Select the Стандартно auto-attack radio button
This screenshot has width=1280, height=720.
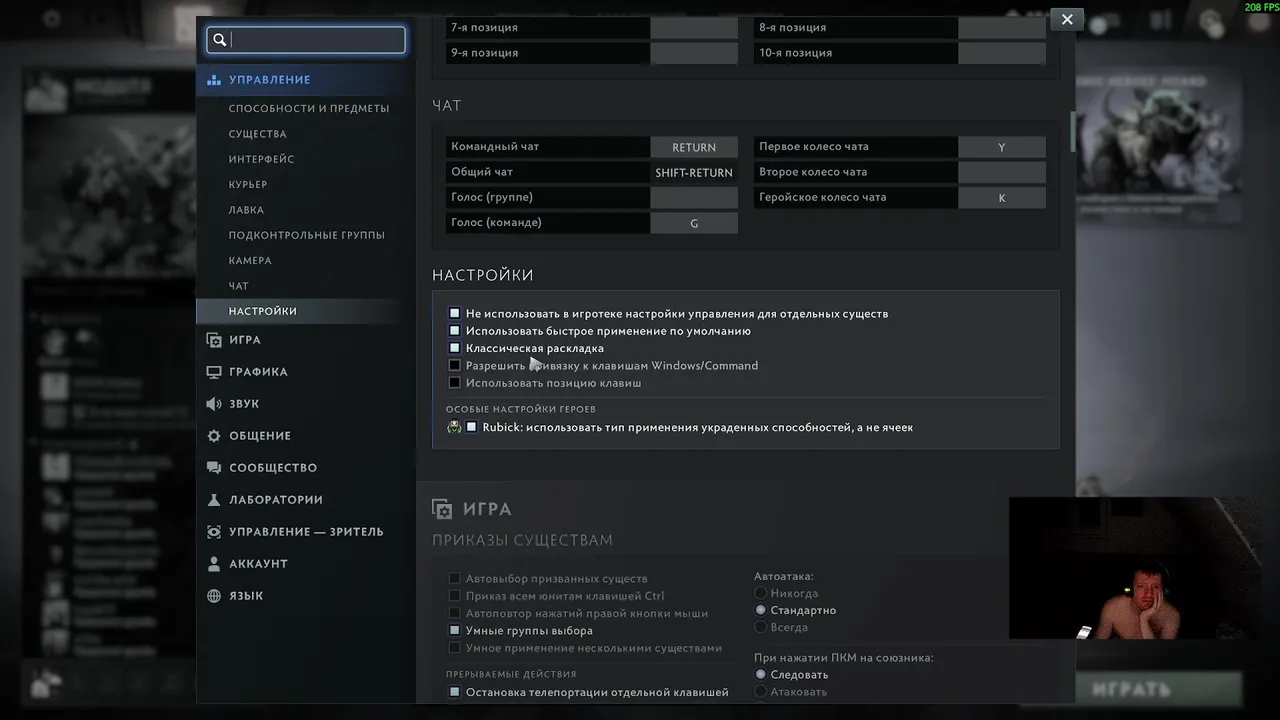coord(761,610)
